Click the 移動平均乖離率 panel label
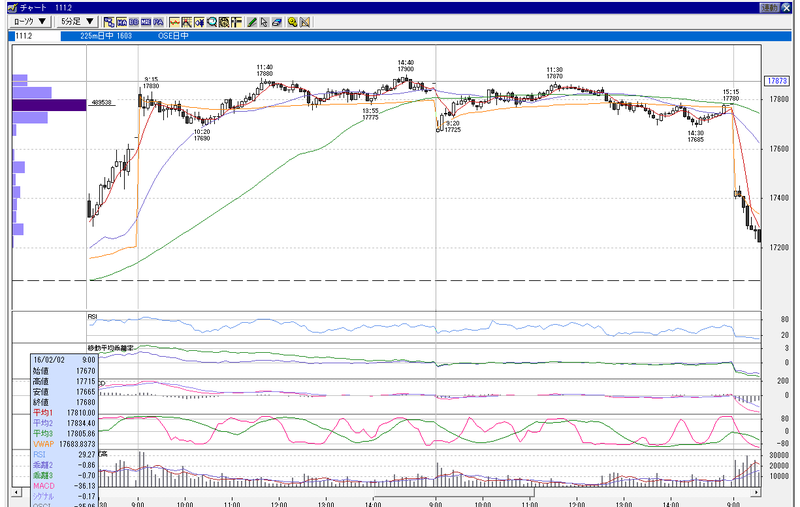This screenshot has height=507, width=800. (x=110, y=348)
